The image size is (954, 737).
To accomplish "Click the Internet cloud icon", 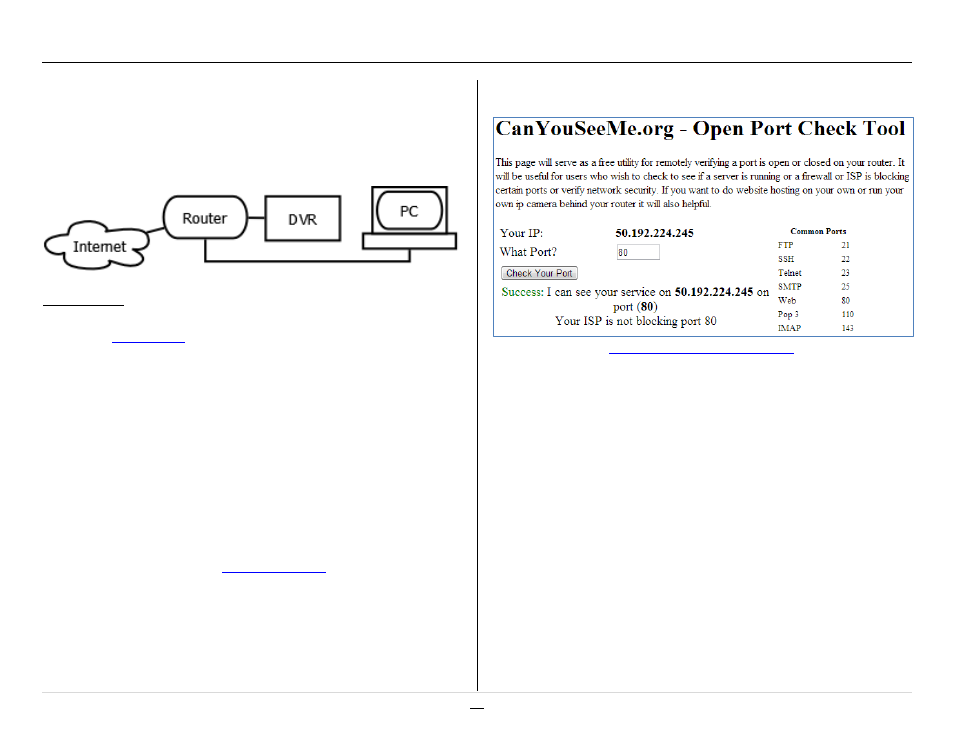I will [97, 245].
